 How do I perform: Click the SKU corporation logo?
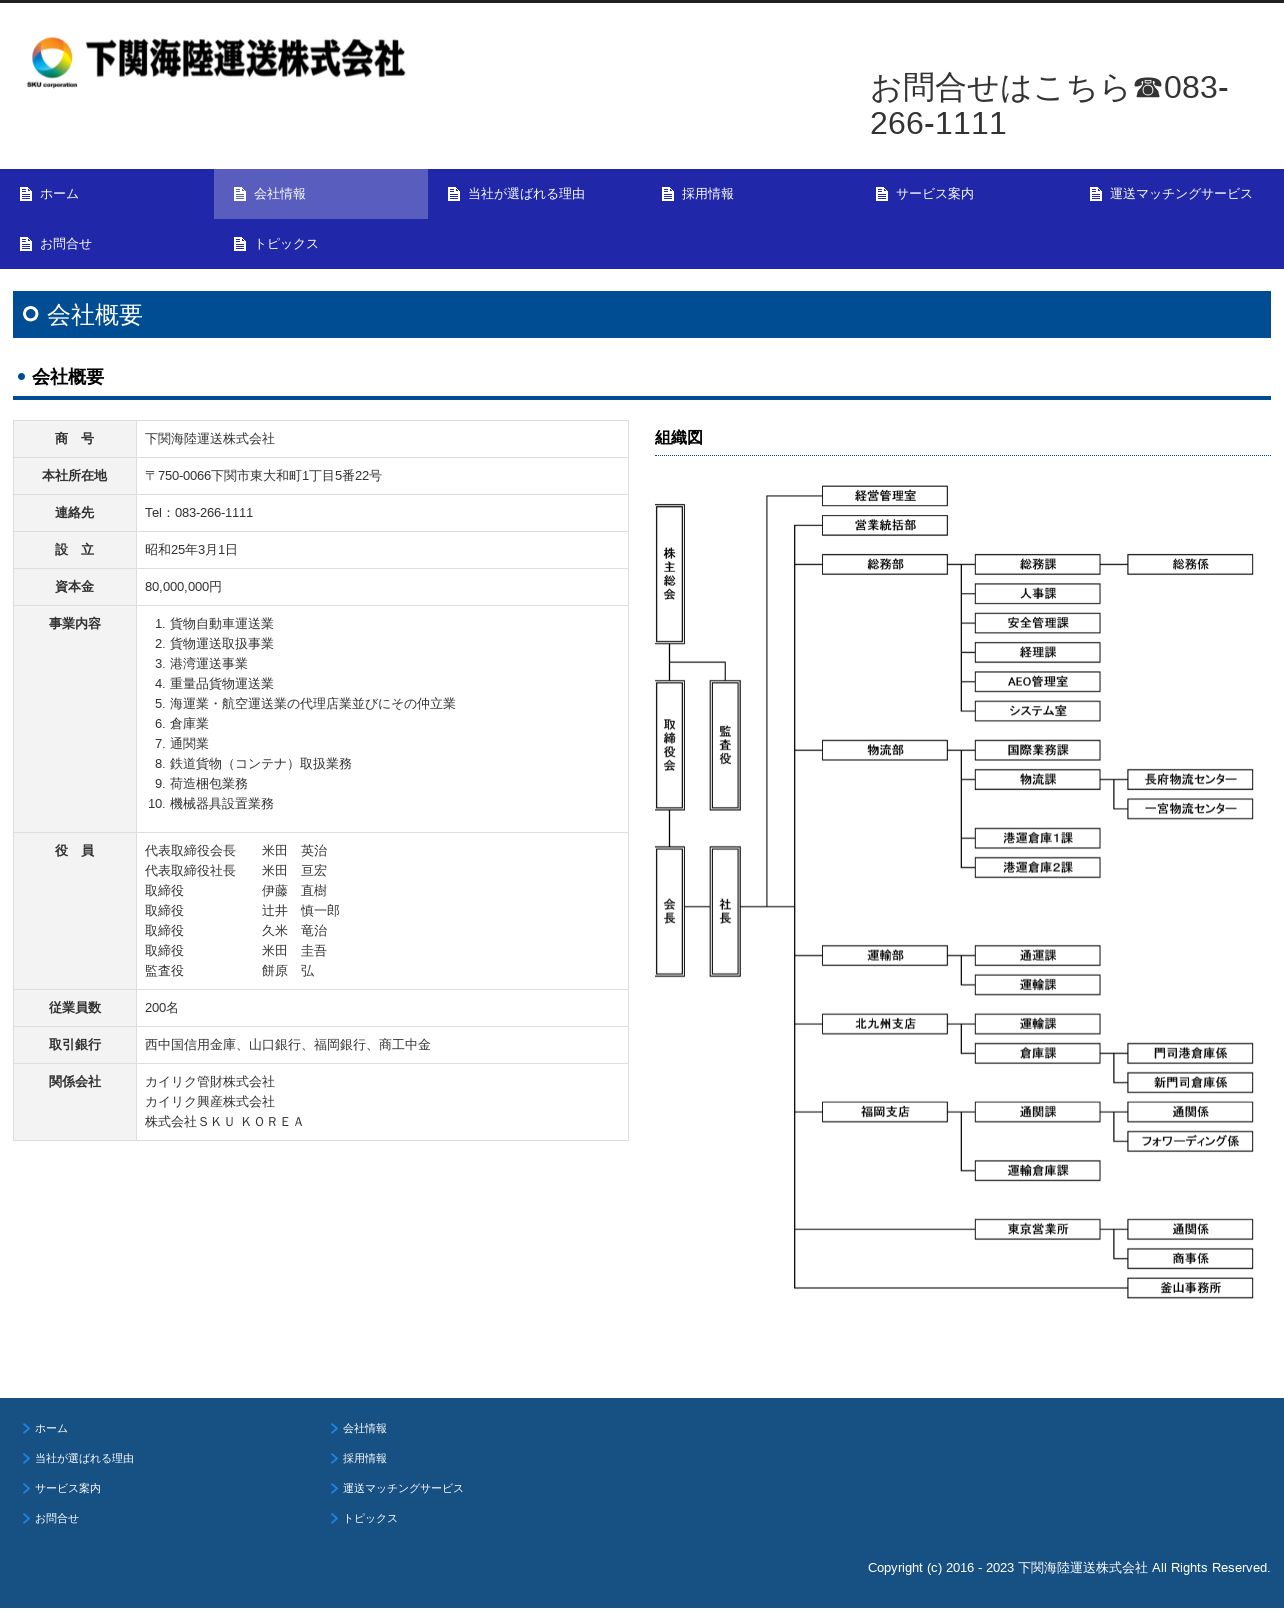coord(52,62)
